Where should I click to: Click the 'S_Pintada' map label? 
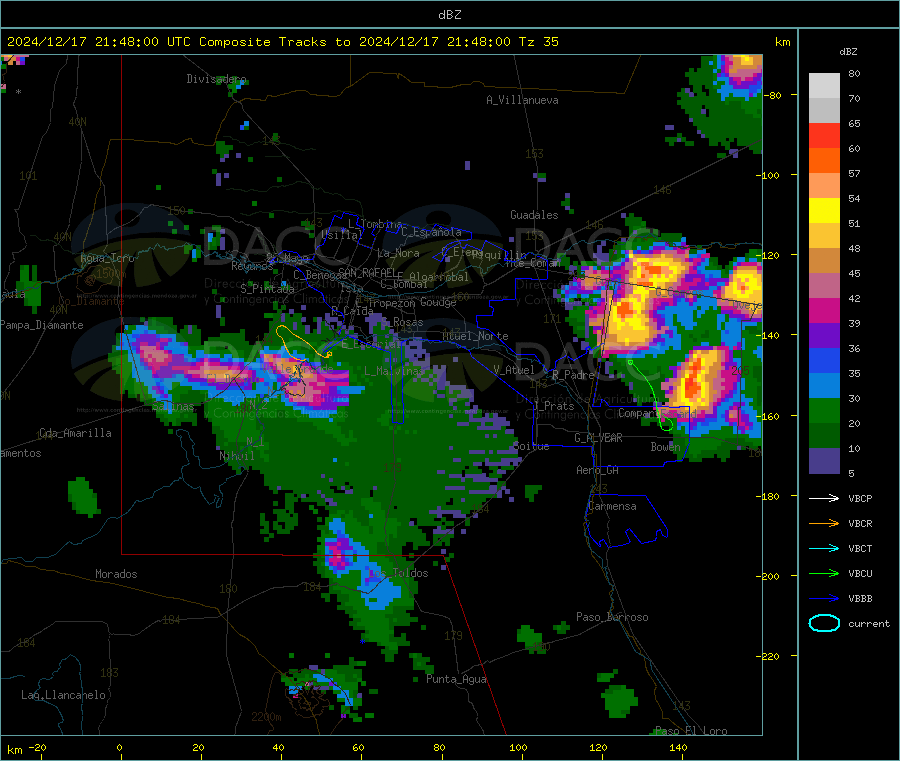coord(267,289)
